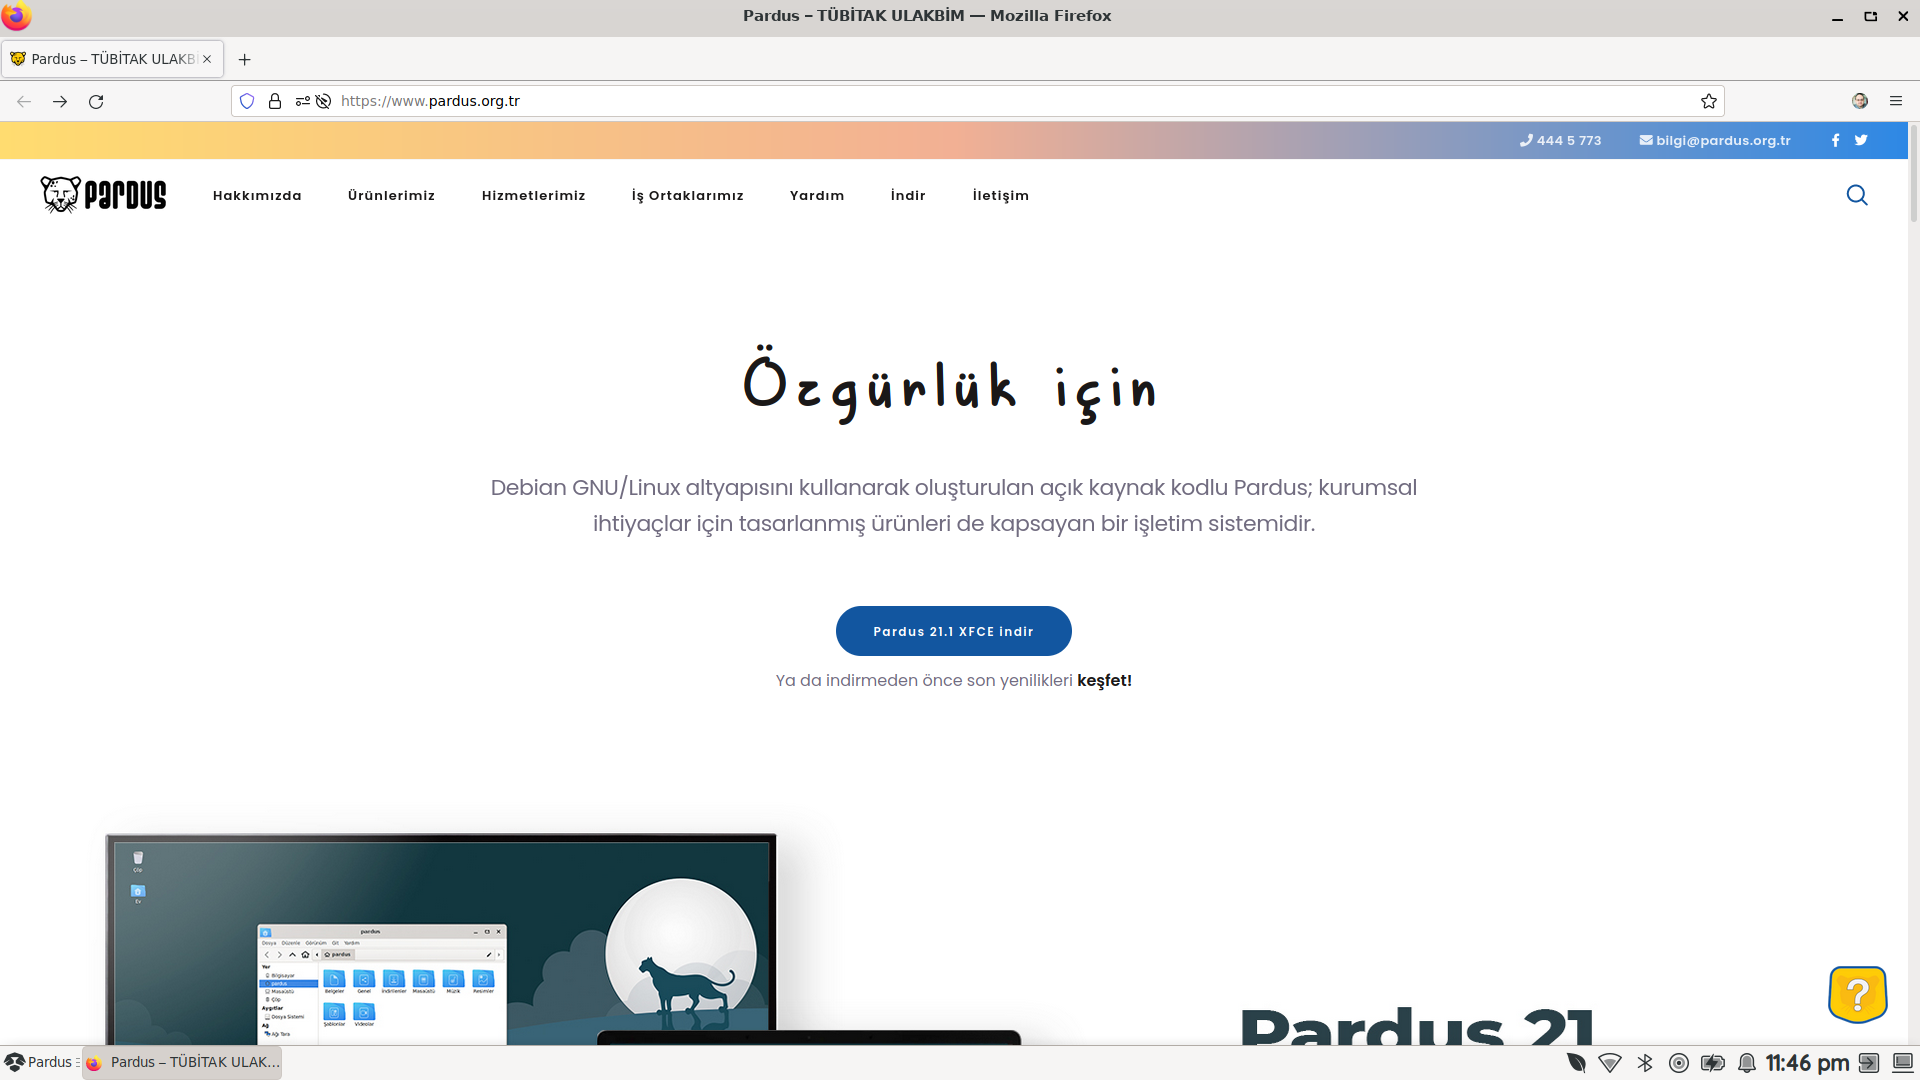Screen dimensions: 1920x1080
Task: Open the Wi-Fi network tray icon
Action: click(x=1610, y=1063)
